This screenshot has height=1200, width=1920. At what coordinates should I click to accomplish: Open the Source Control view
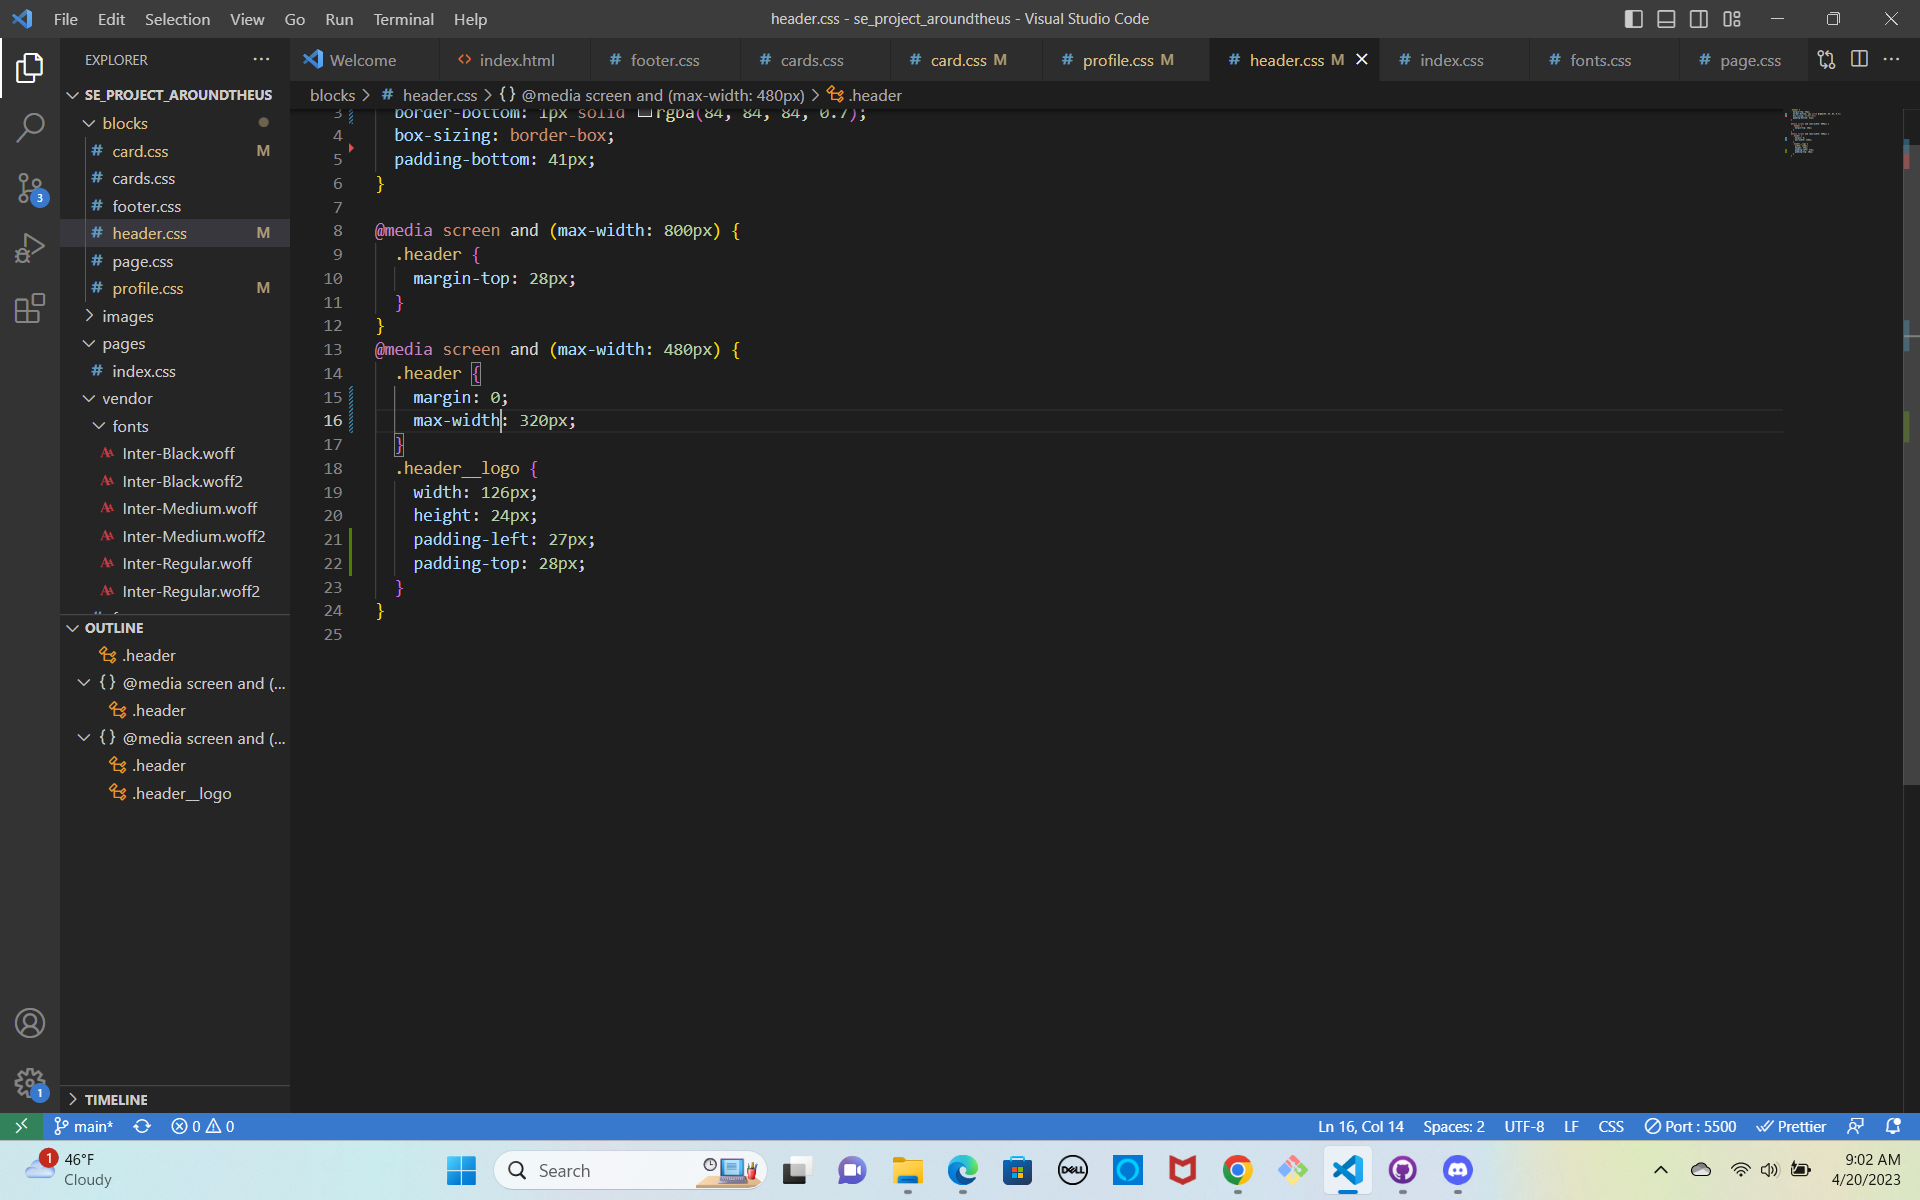31,188
